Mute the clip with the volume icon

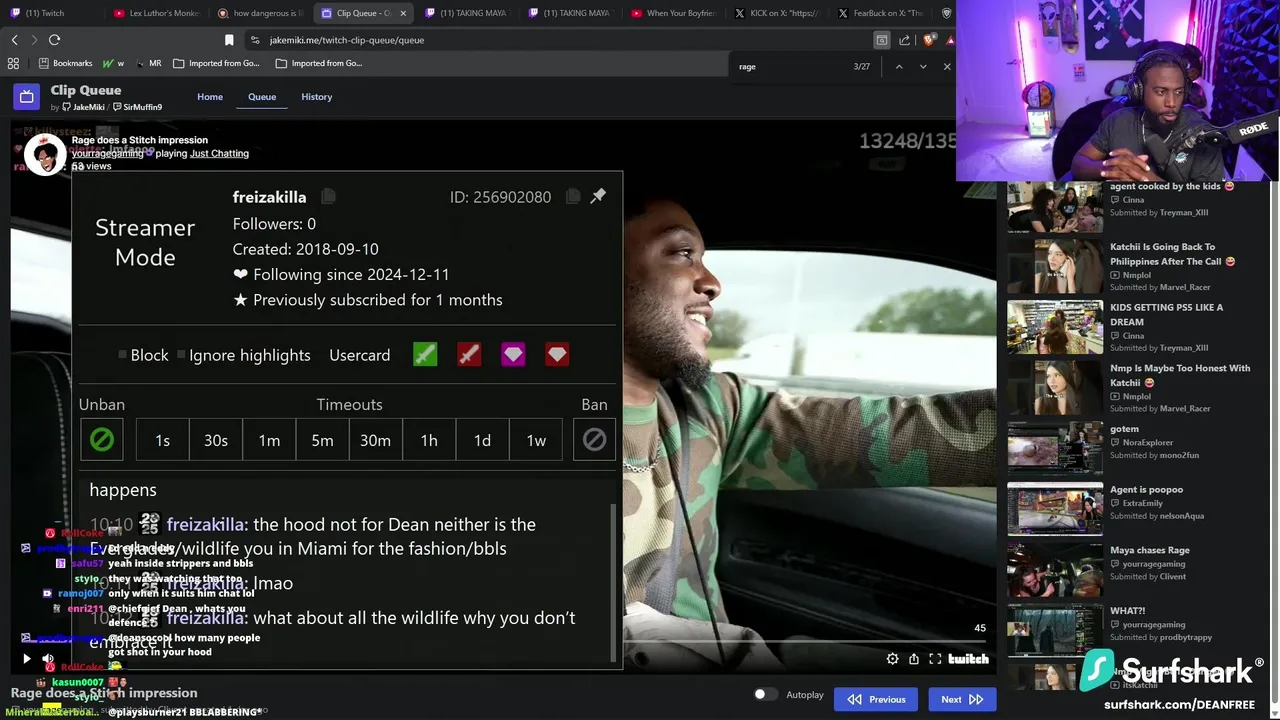pyautogui.click(x=48, y=659)
